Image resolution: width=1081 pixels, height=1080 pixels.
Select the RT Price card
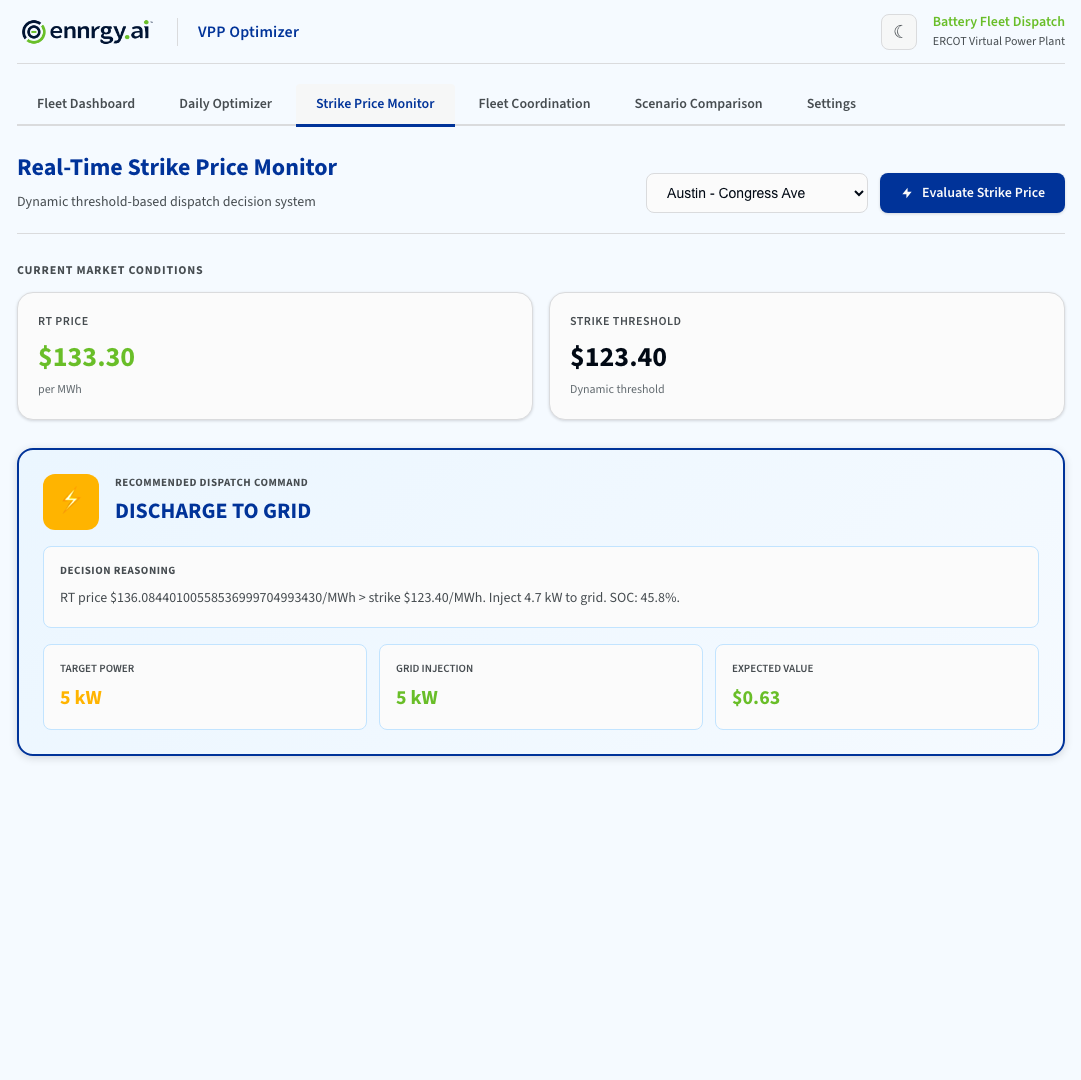(275, 356)
